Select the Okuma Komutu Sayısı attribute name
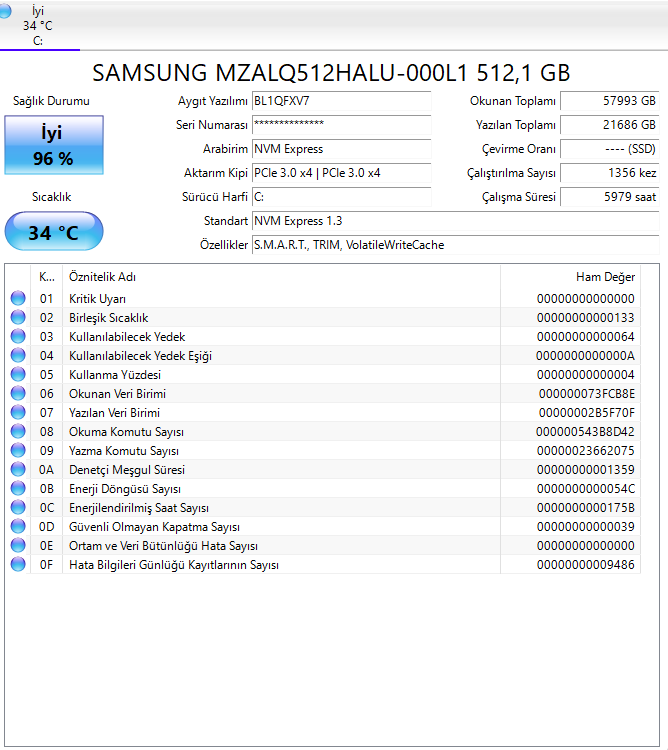This screenshot has height=750, width=668. click(x=126, y=432)
